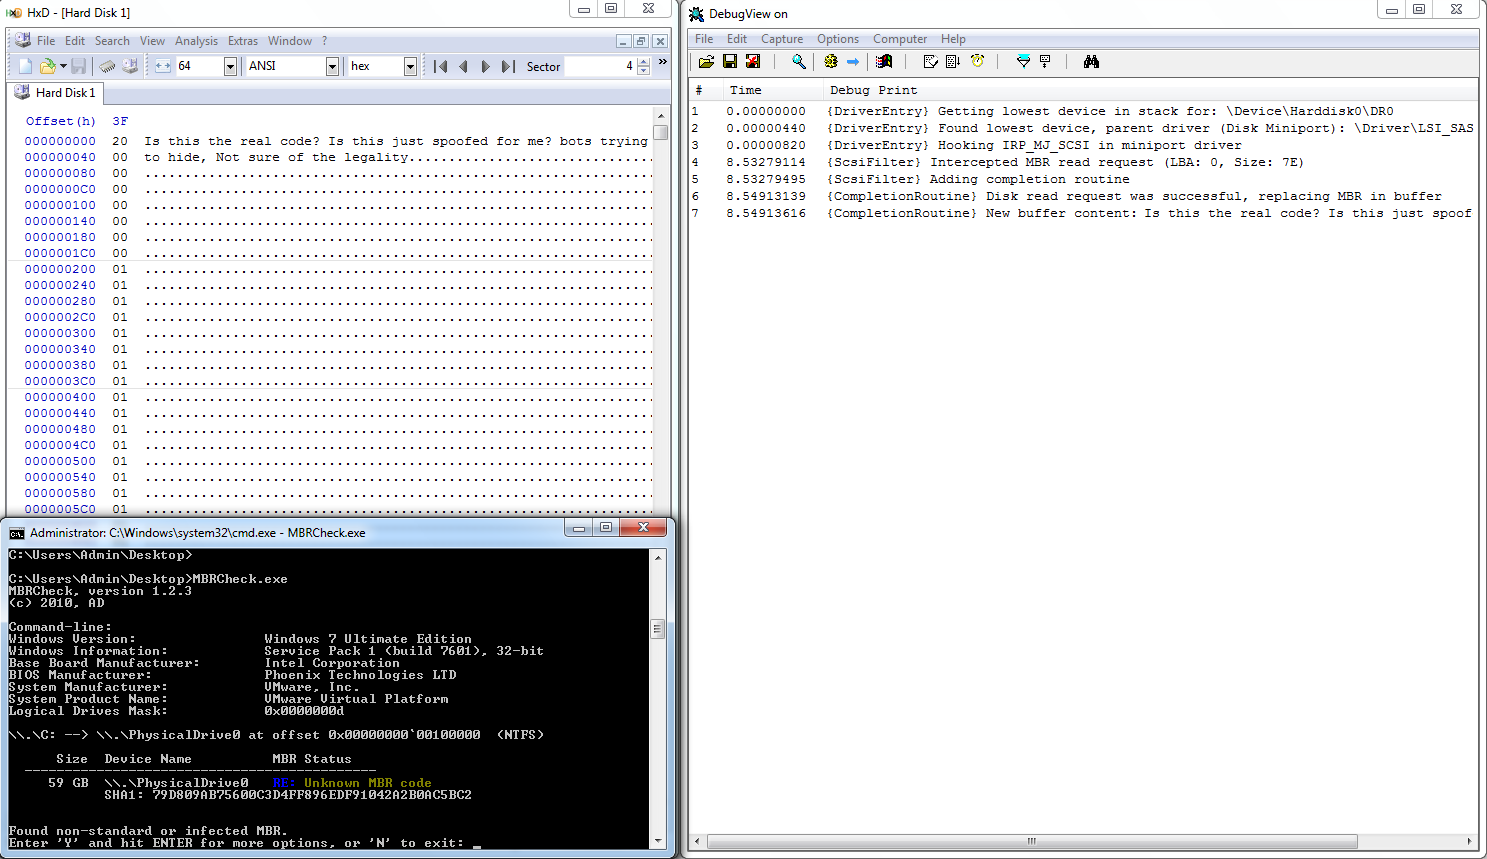Expand the recent files arrow beside Open in HxD

click(x=63, y=66)
